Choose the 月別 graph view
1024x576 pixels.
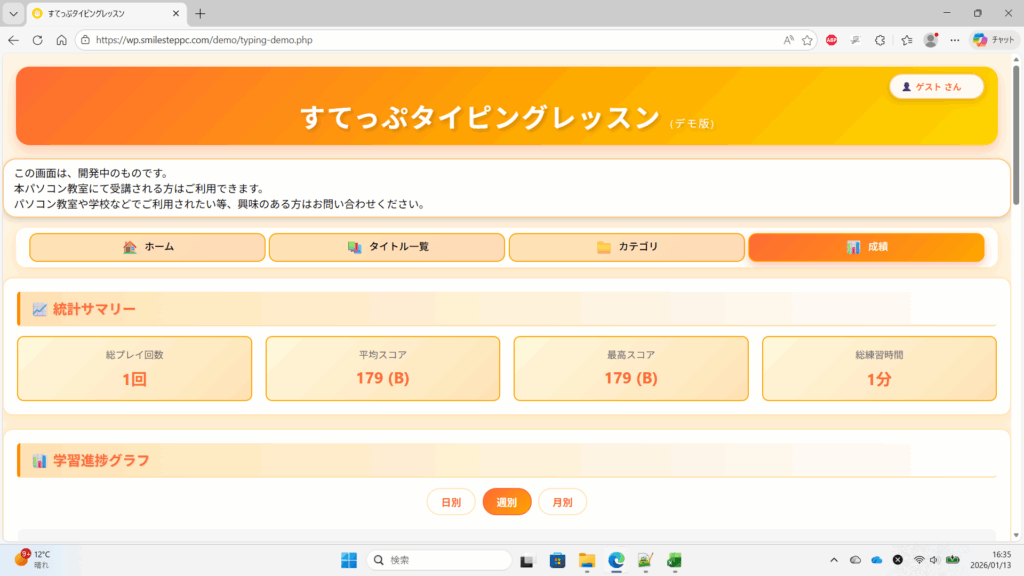[x=562, y=502]
